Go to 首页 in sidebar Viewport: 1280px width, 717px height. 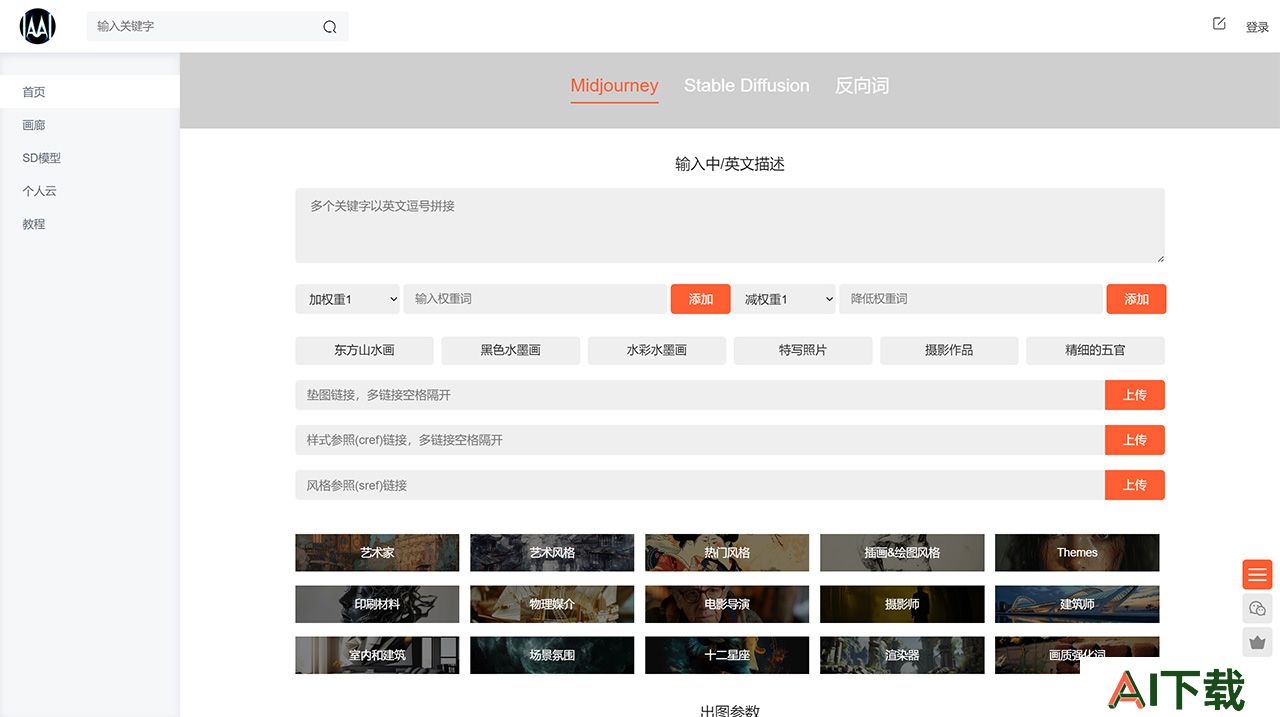point(90,92)
